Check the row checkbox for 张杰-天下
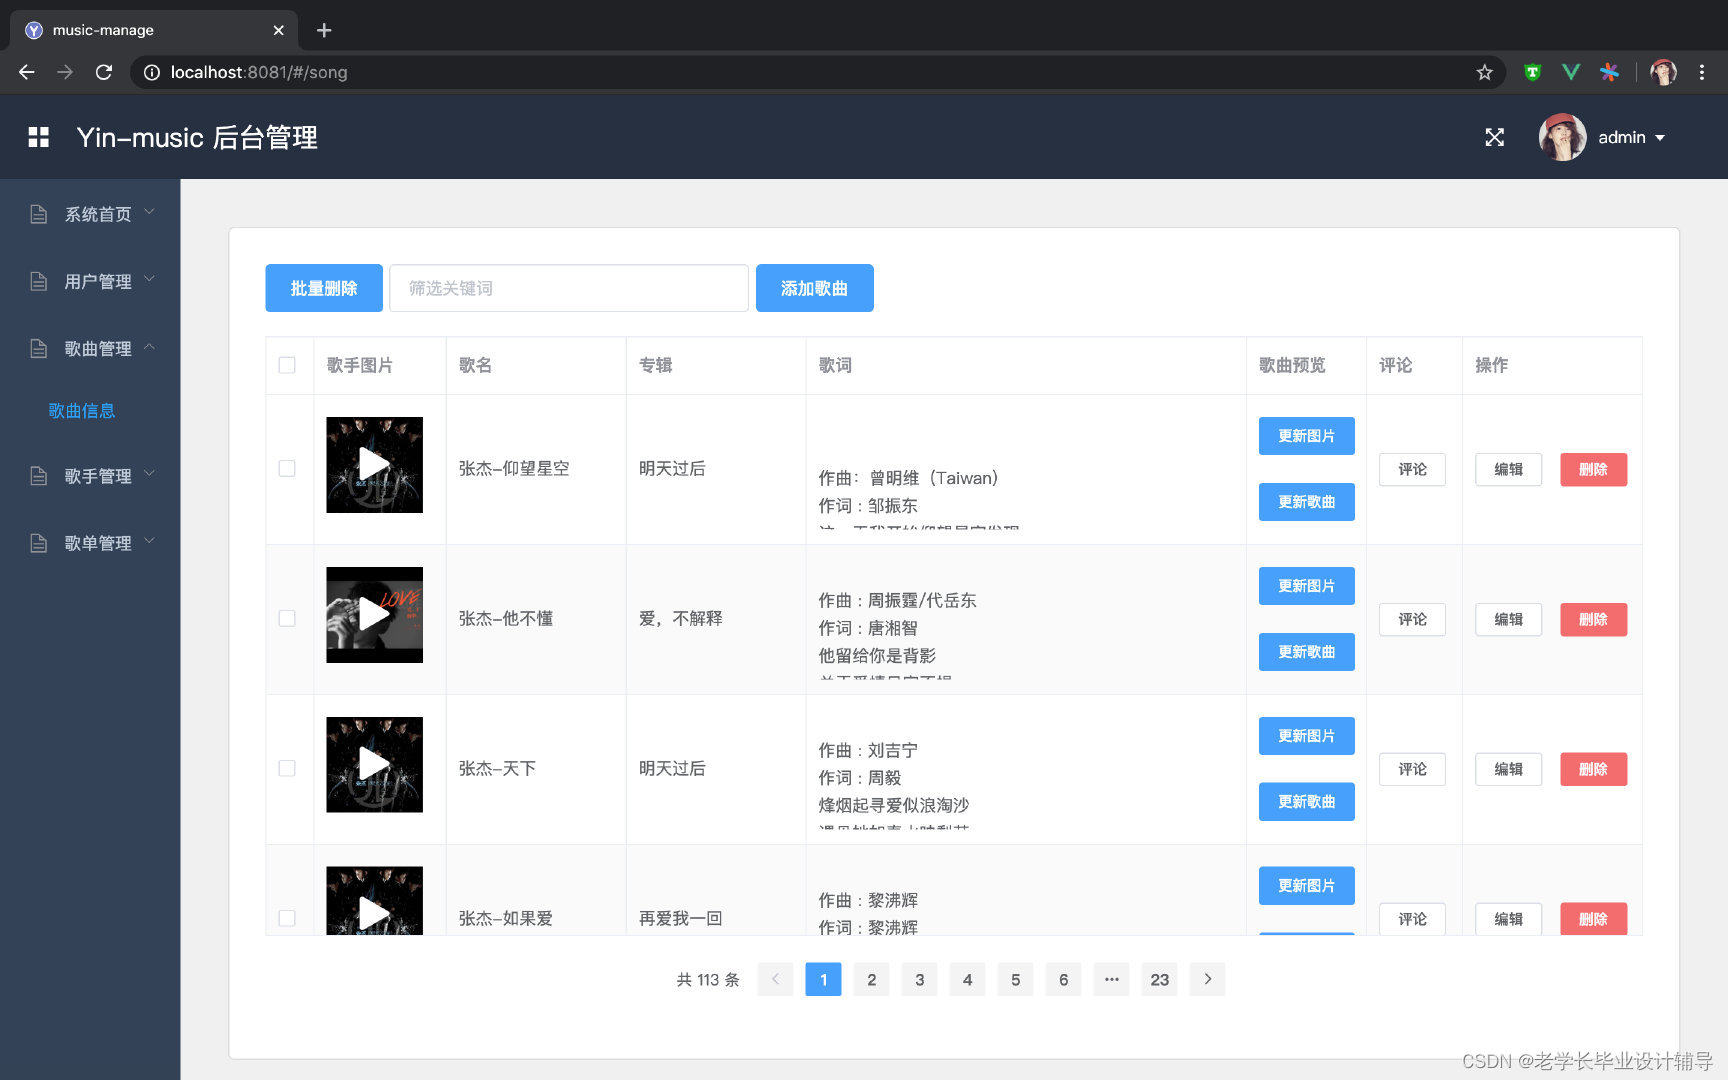The image size is (1728, 1080). click(288, 768)
